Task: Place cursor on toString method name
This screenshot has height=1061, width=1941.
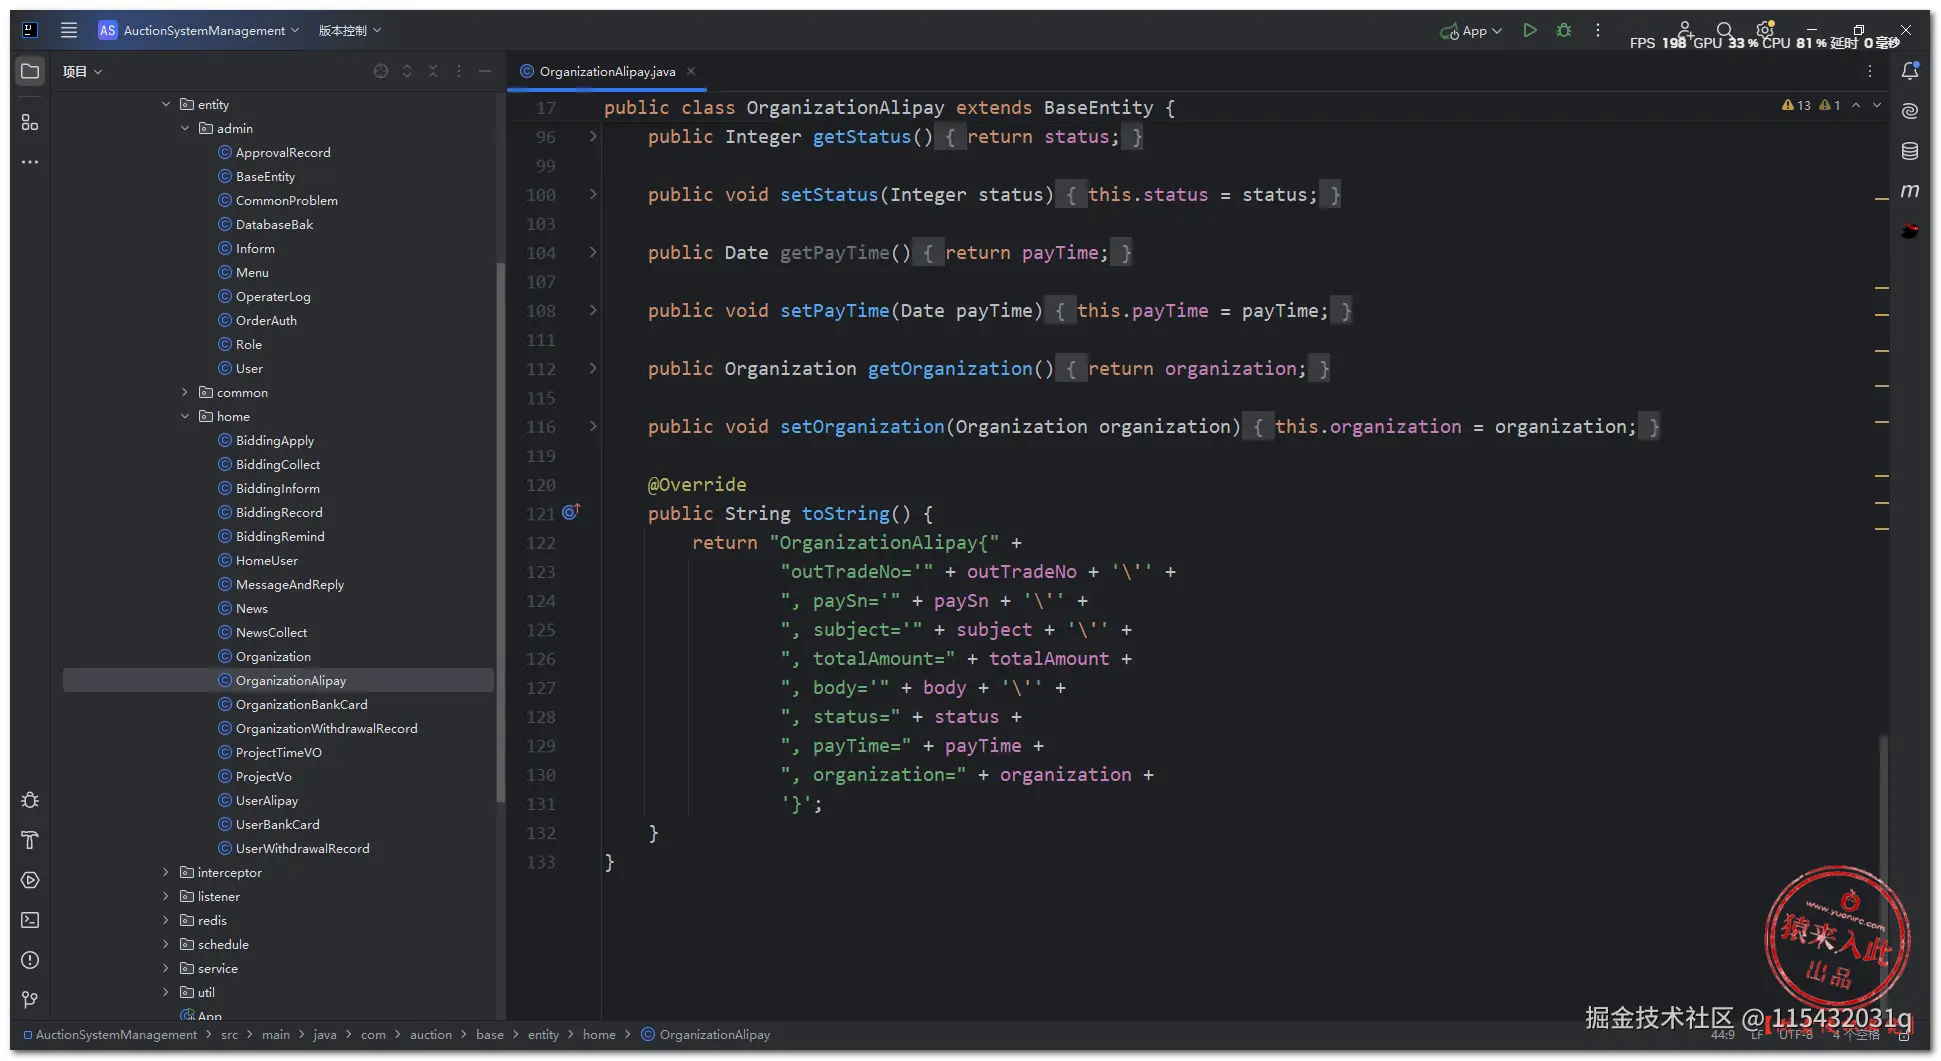Action: pyautogui.click(x=846, y=513)
